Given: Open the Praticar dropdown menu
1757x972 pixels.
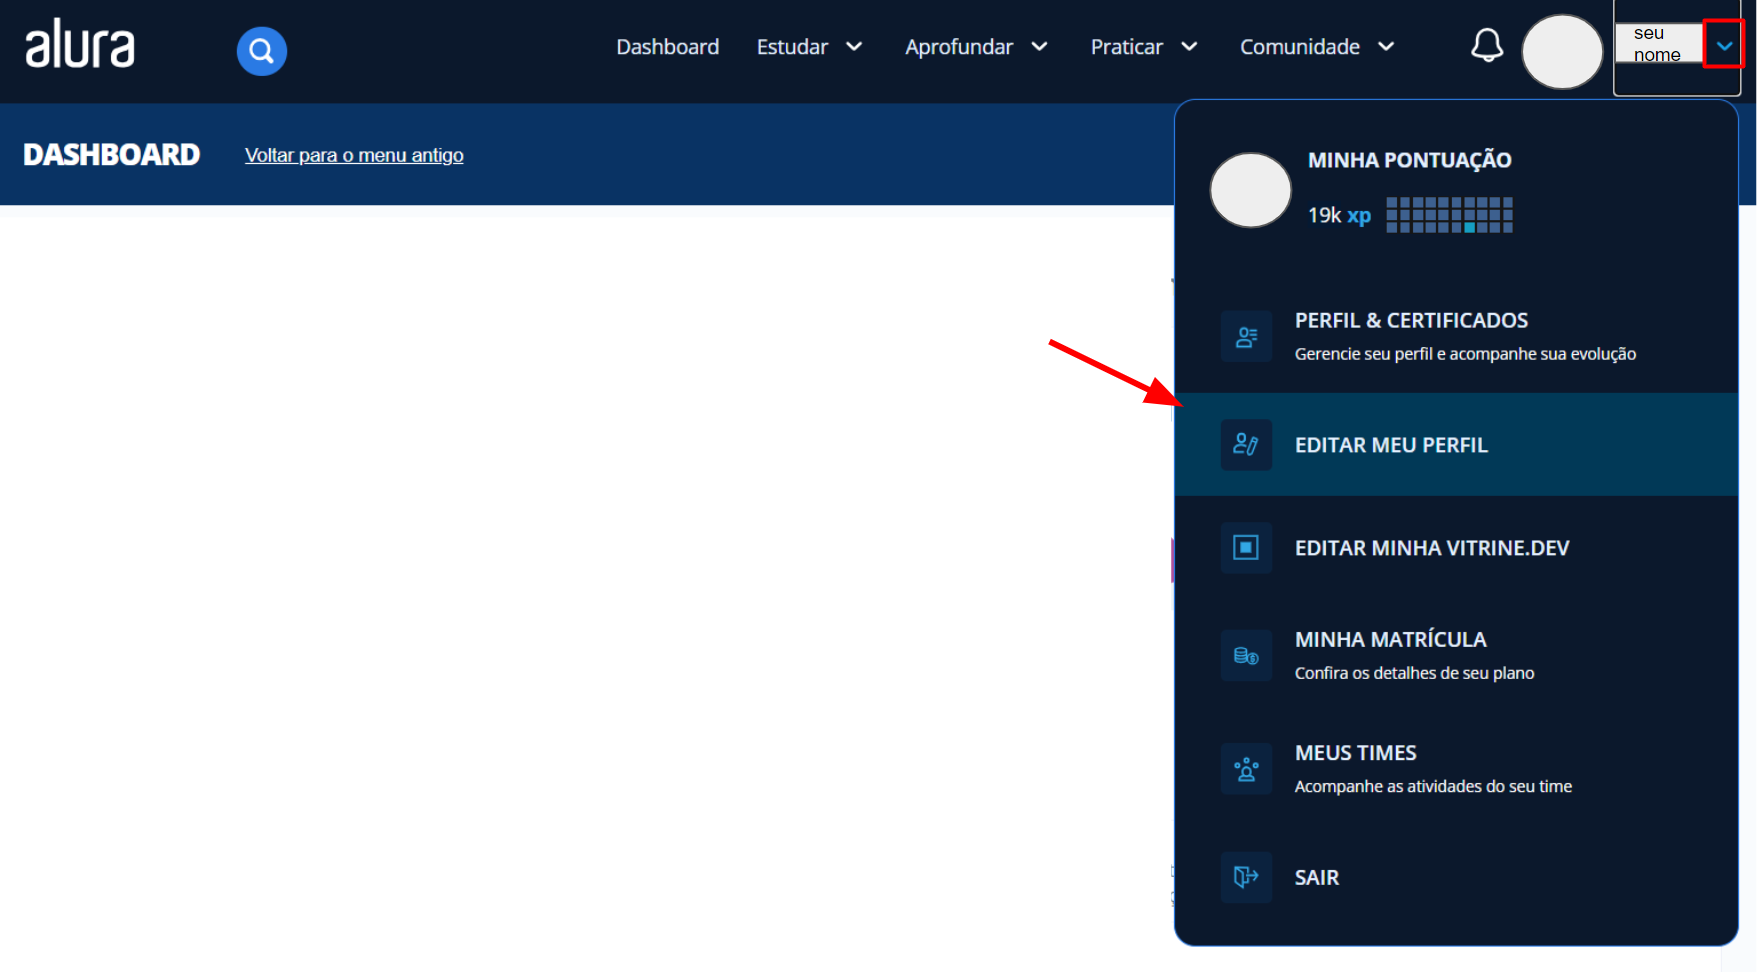Looking at the screenshot, I should point(1143,47).
